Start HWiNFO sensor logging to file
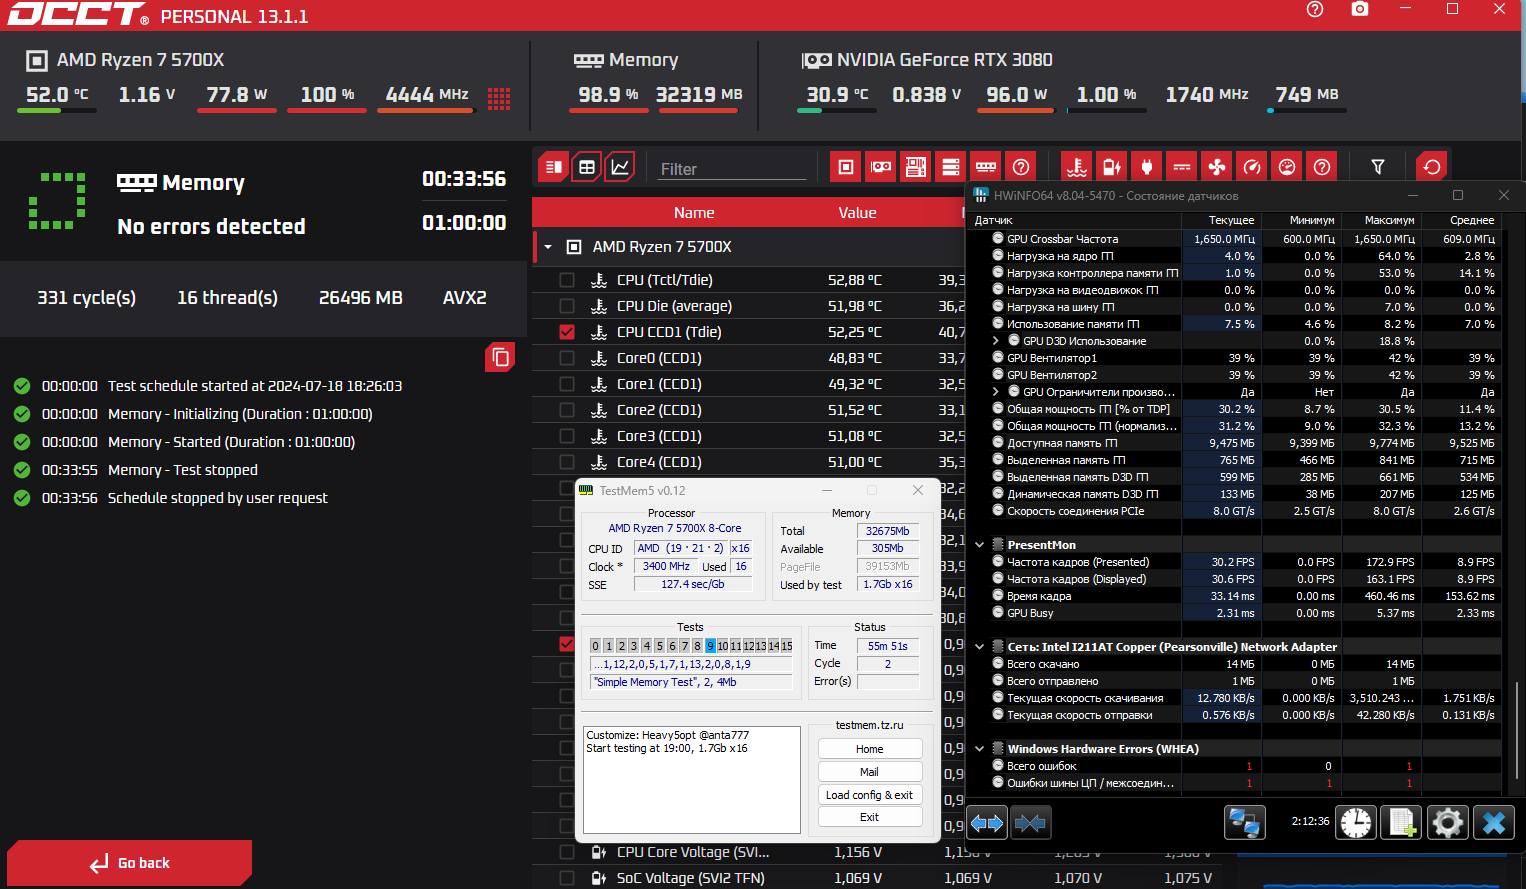Screen dimensions: 1526x889 (1401, 823)
